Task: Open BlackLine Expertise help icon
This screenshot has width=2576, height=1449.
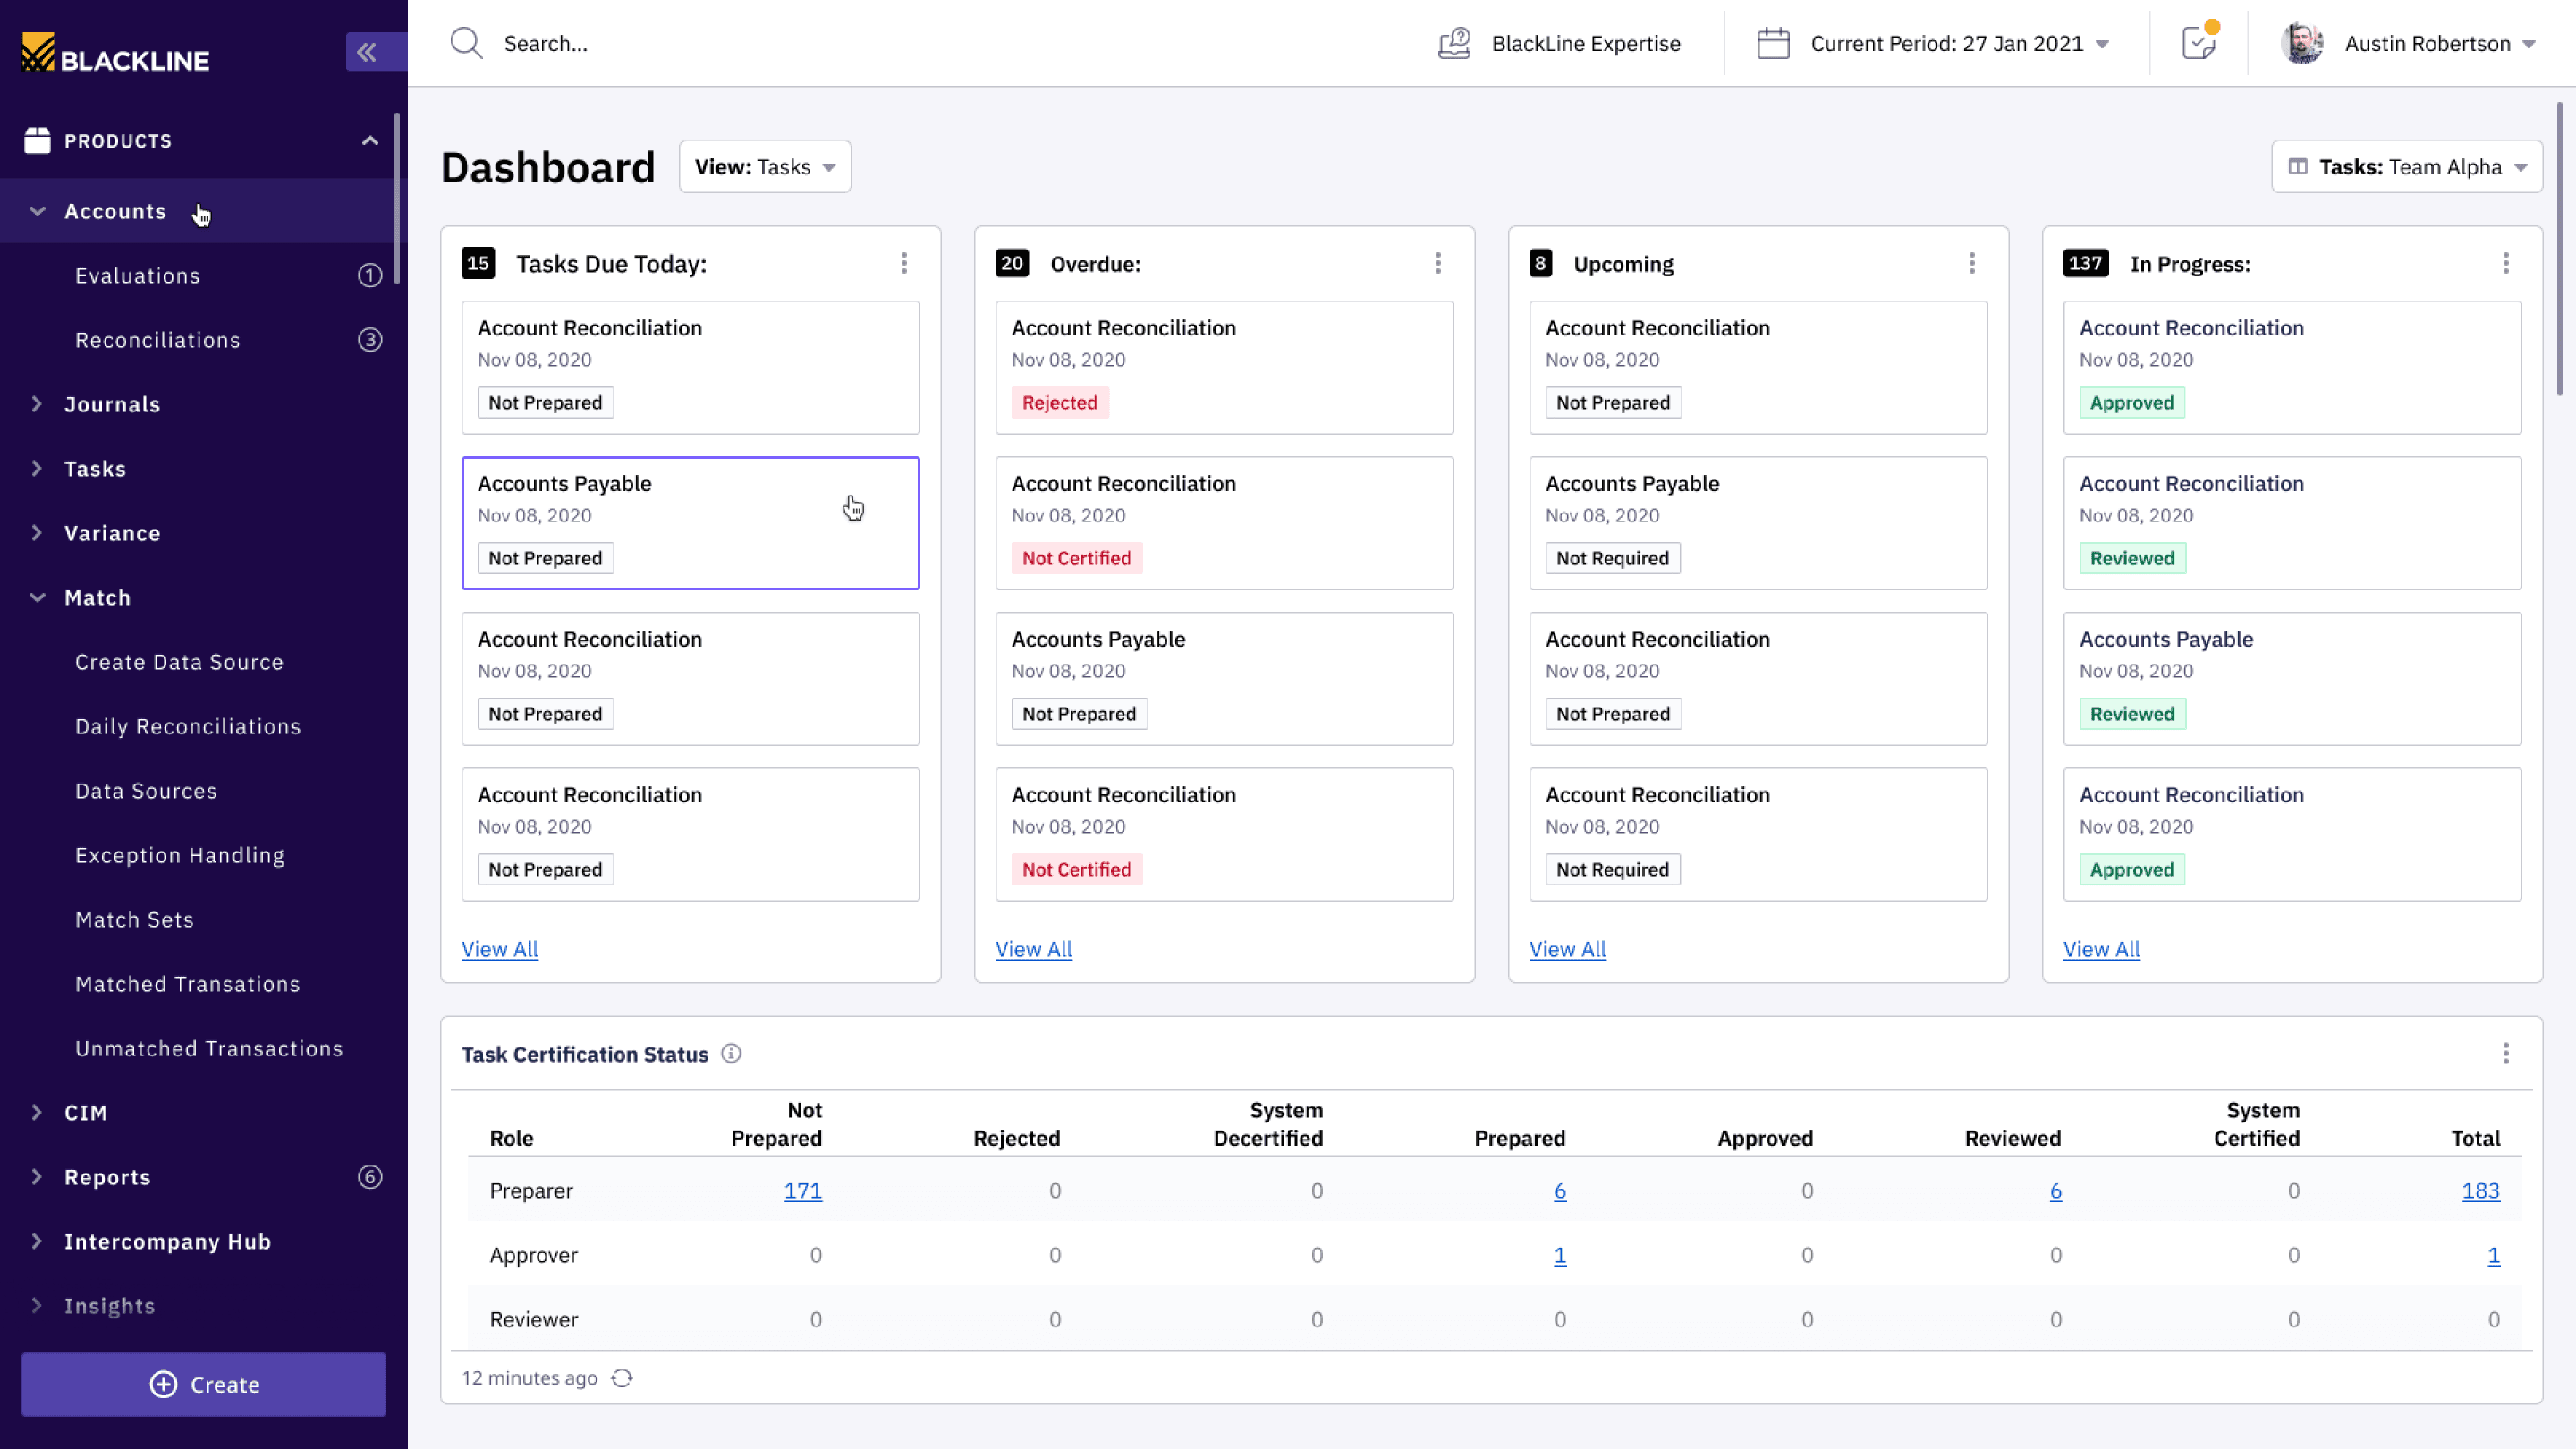Action: tap(1454, 43)
